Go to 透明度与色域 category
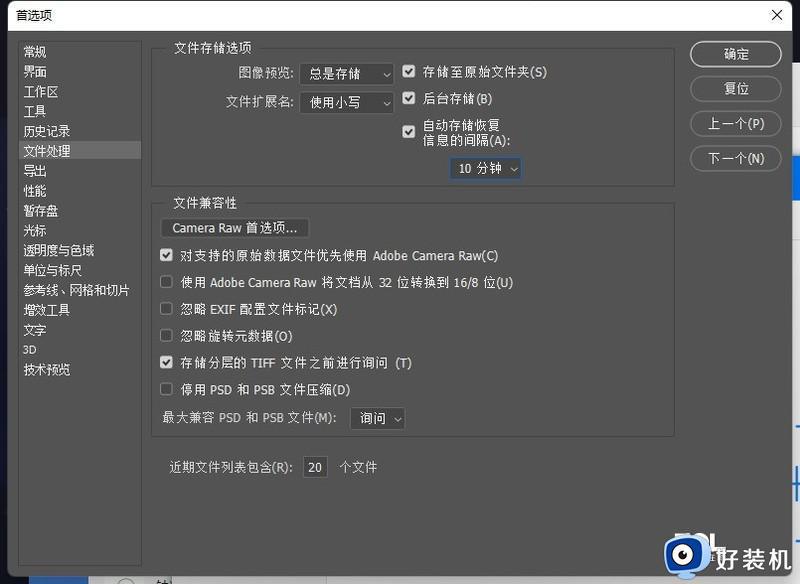This screenshot has height=584, width=800. pos(59,251)
